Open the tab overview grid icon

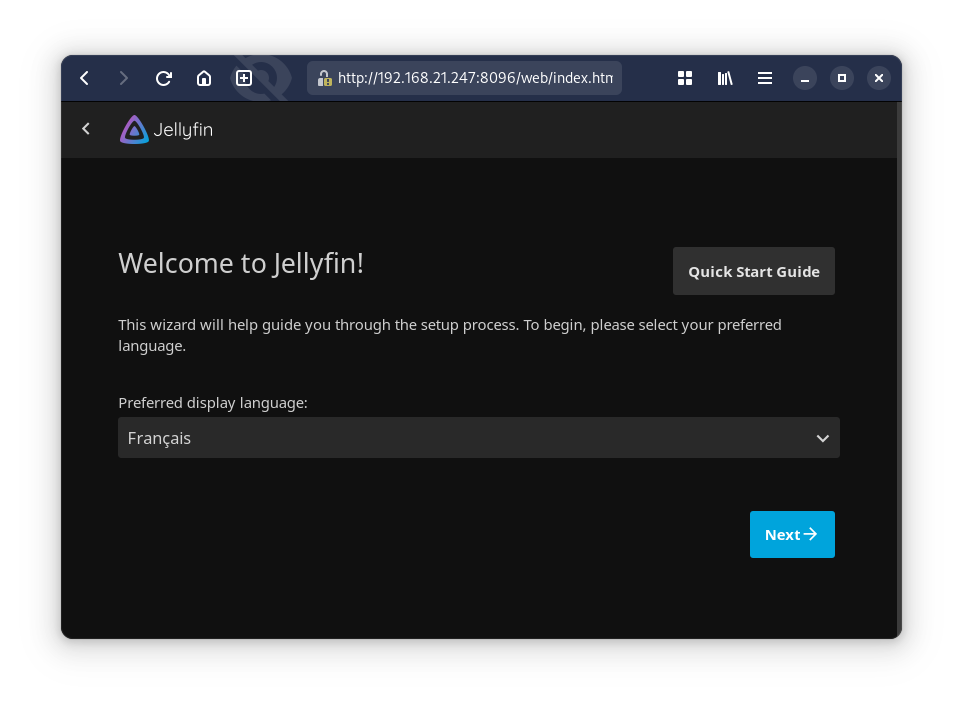click(685, 78)
